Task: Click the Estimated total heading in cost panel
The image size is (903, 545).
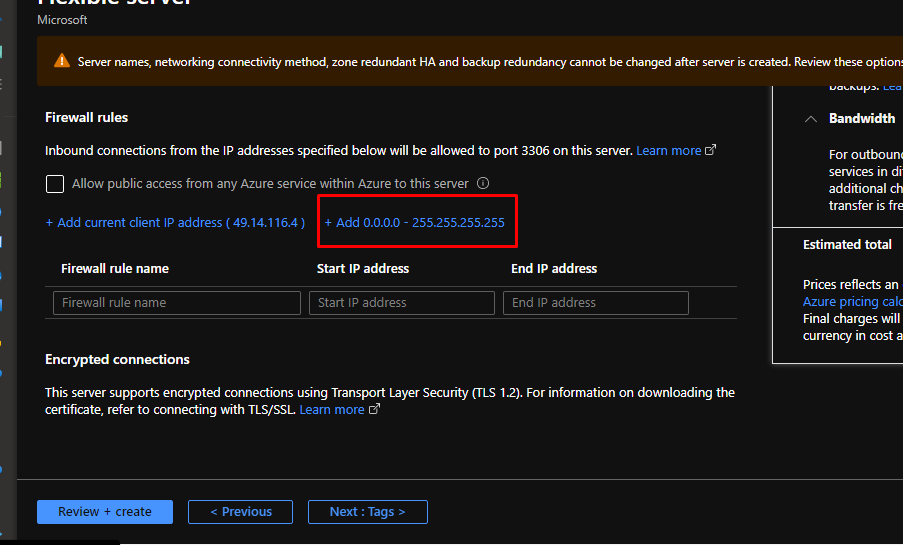Action: click(x=847, y=245)
